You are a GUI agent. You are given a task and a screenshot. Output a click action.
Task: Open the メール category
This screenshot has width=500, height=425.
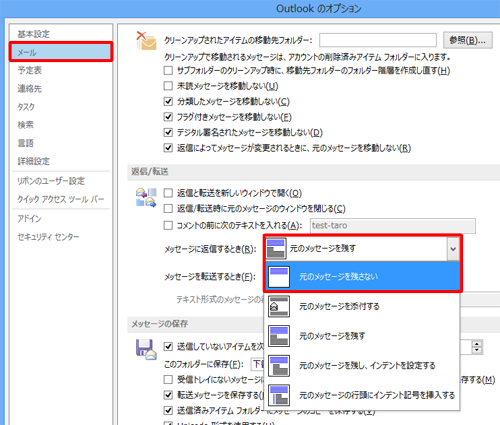pos(61,52)
